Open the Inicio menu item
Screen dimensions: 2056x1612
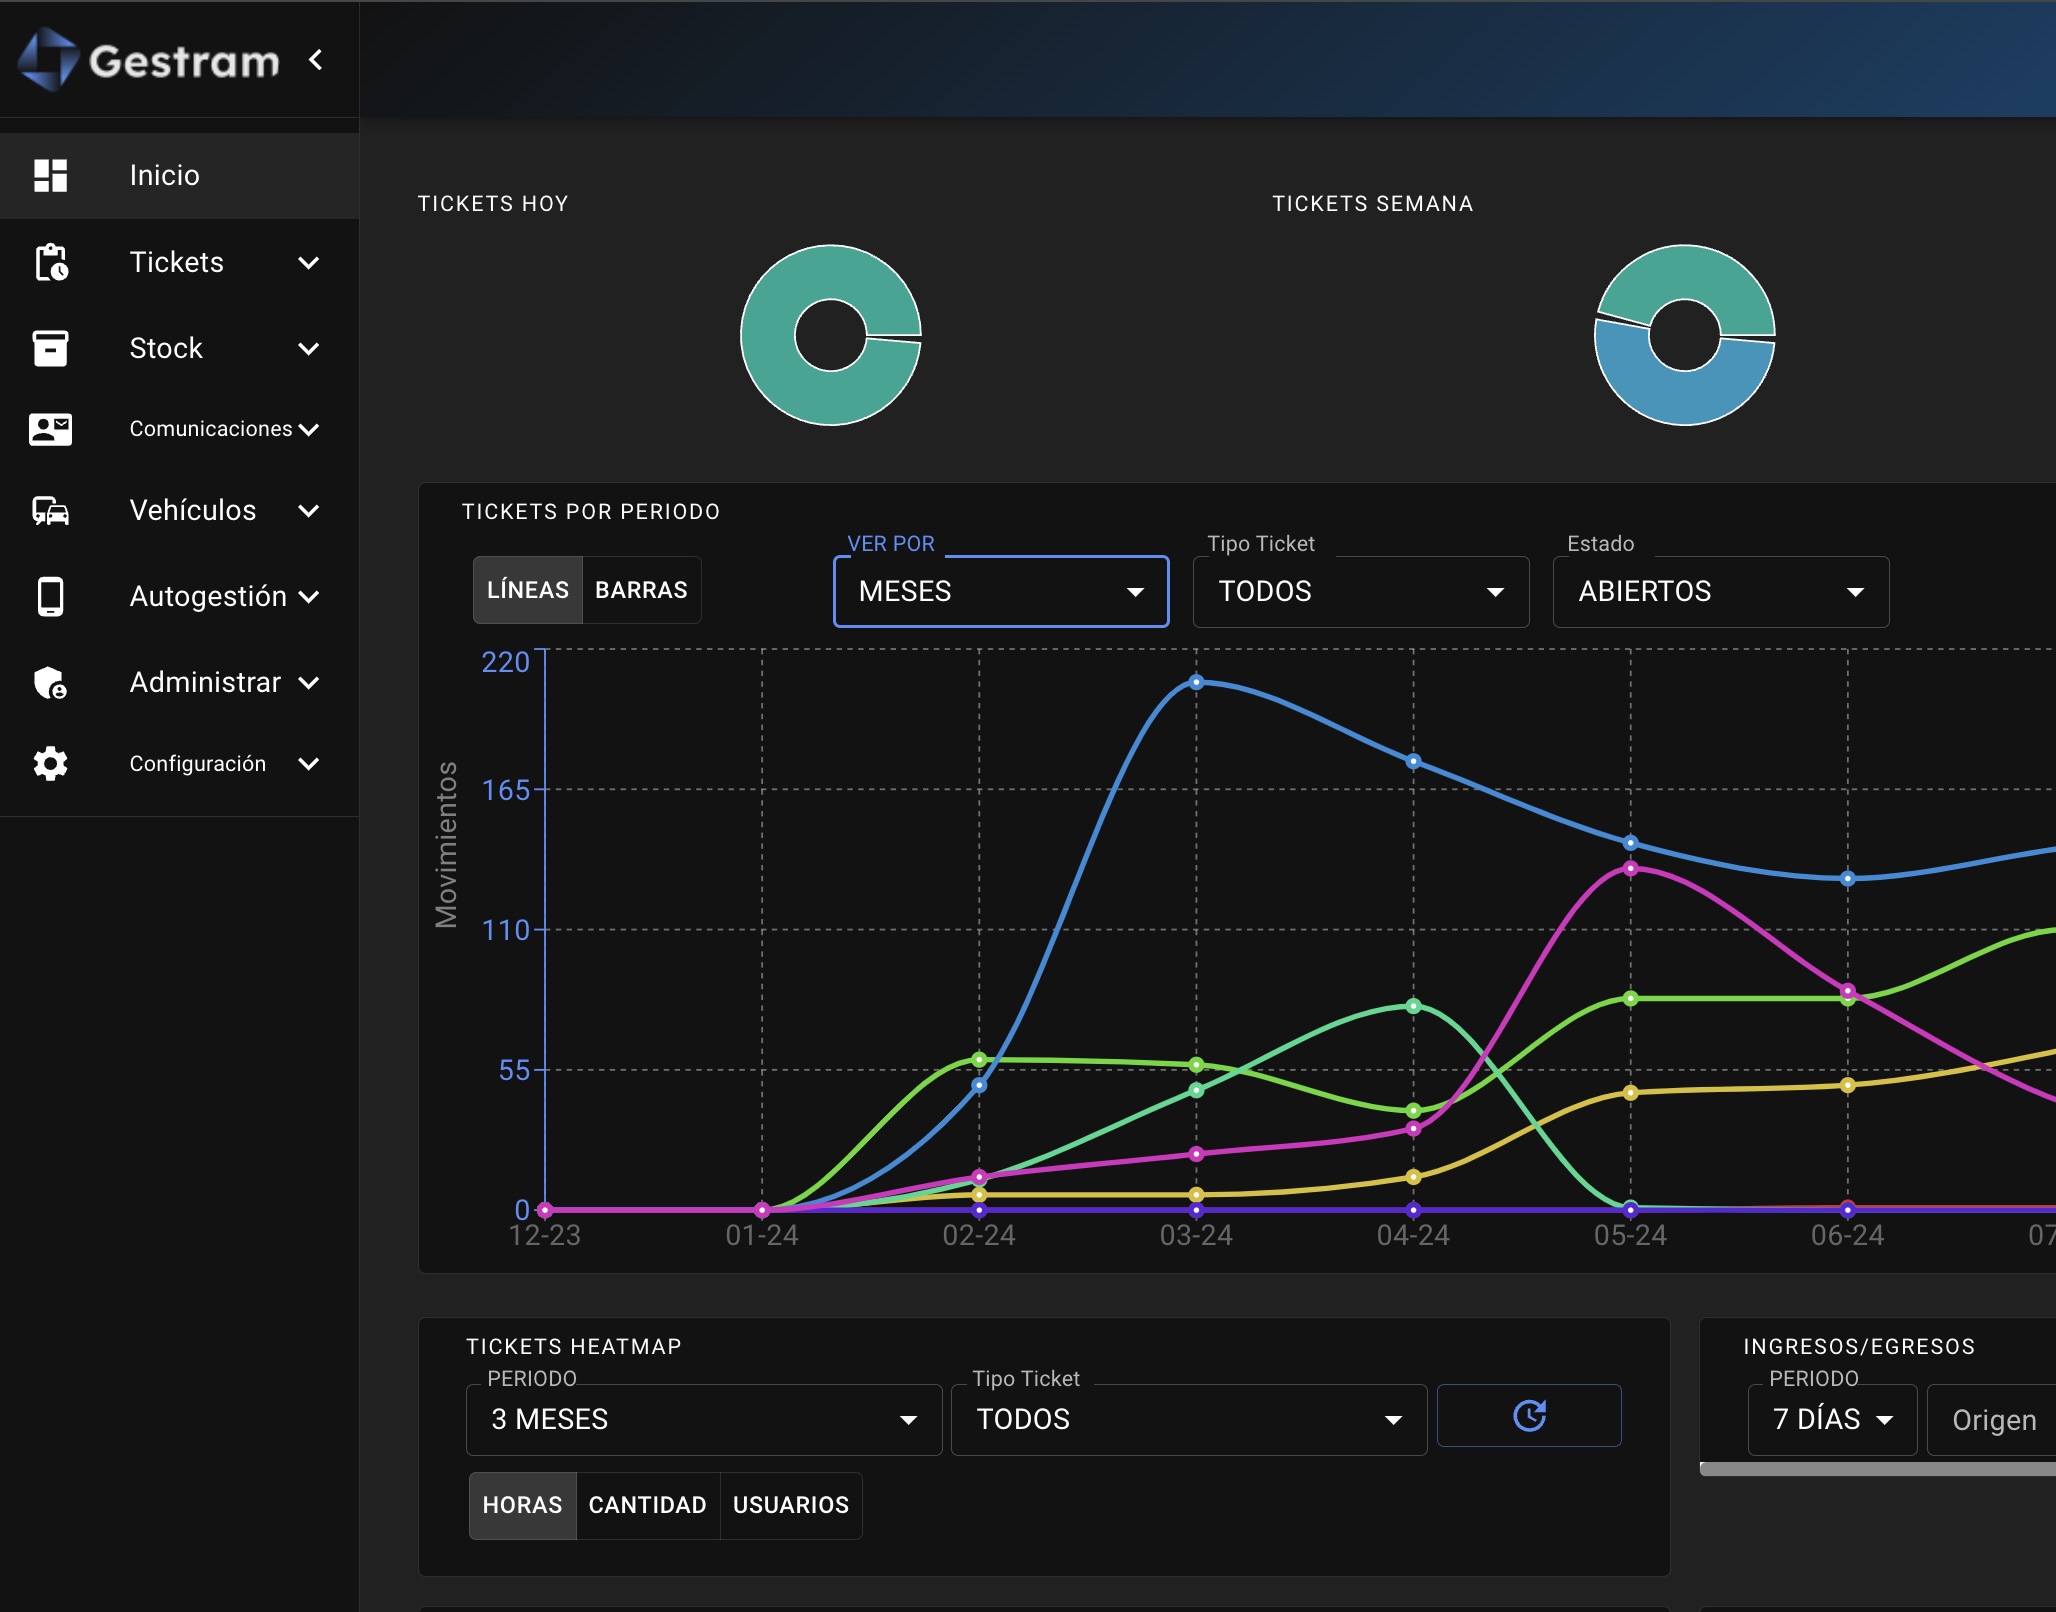[165, 175]
